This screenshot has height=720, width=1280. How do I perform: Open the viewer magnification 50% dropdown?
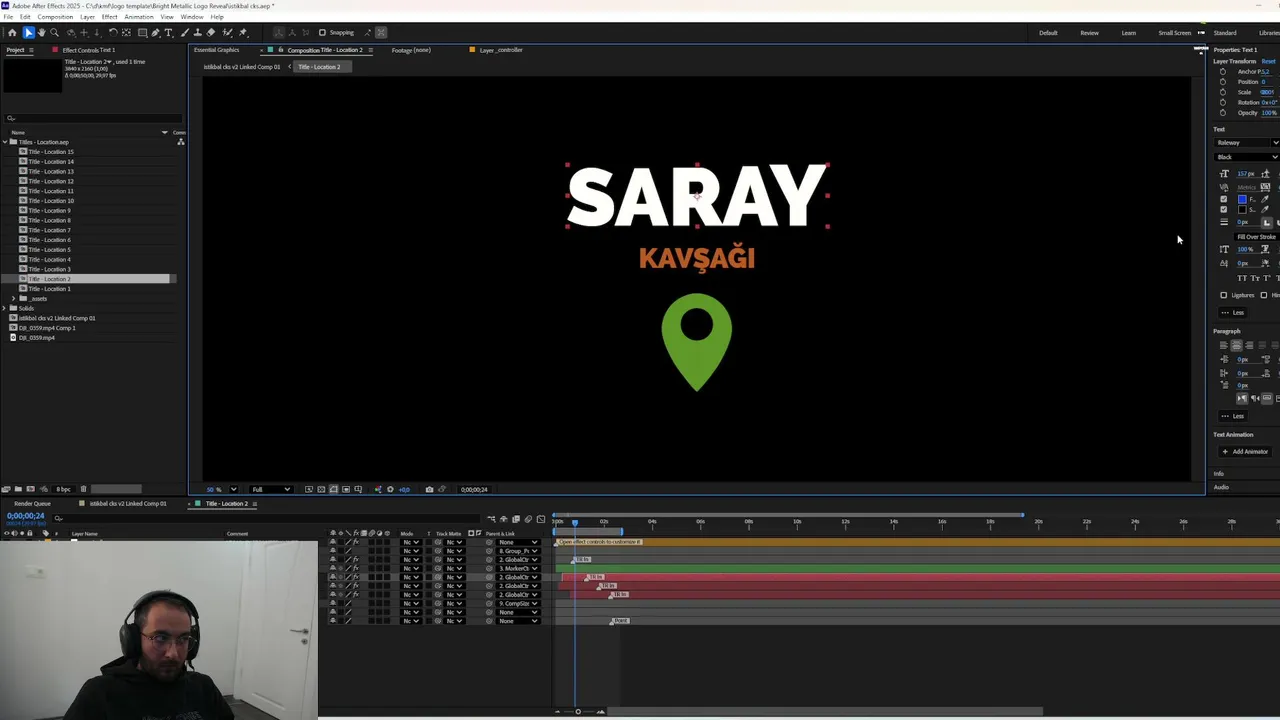pyautogui.click(x=234, y=489)
